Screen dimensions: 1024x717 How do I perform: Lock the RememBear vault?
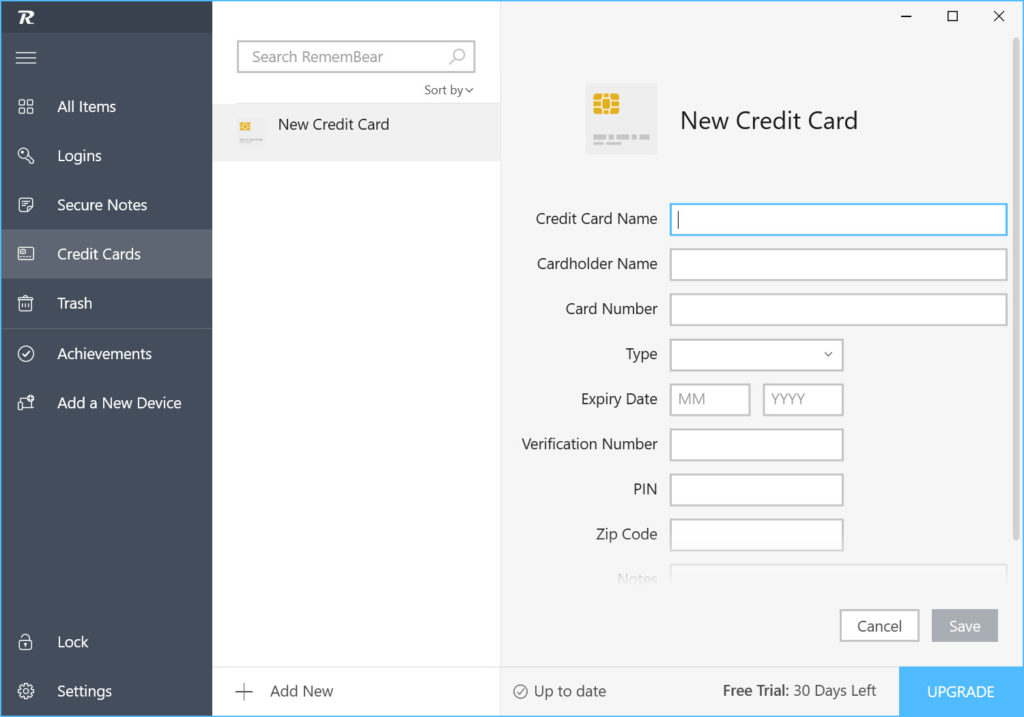(106, 642)
